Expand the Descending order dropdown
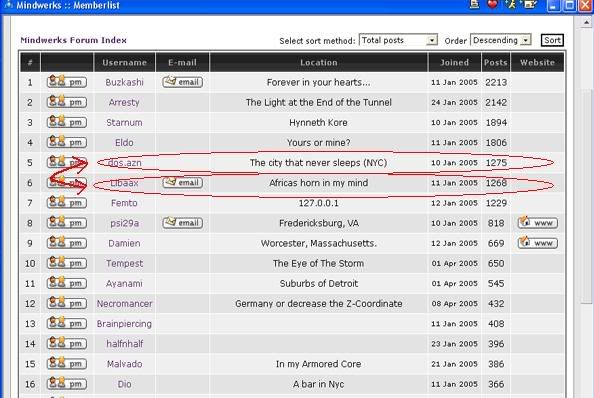The width and height of the screenshot is (594, 398). pyautogui.click(x=500, y=40)
